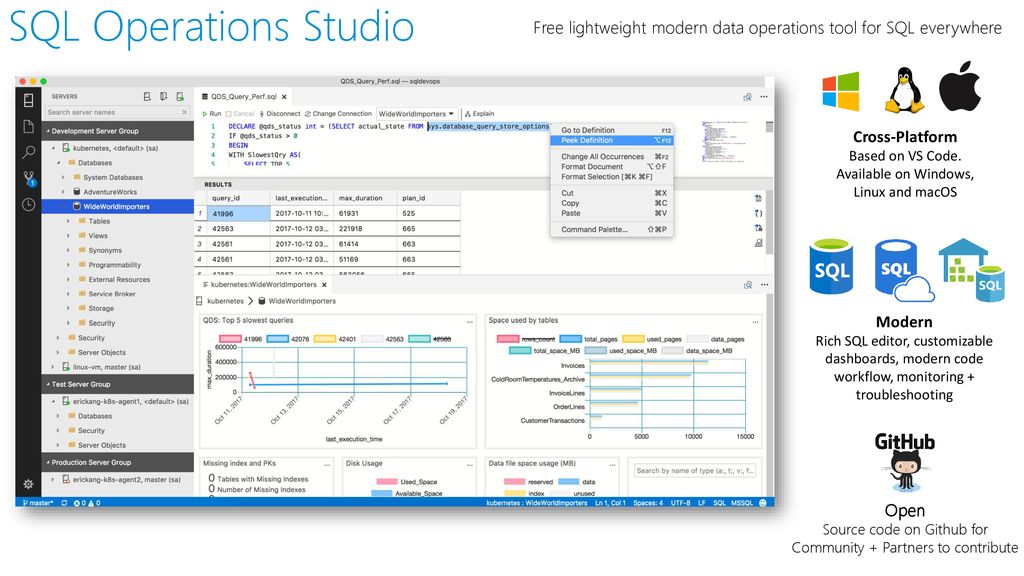Viewport: 1024px width, 576px height.
Task: Open the Explorer file icon in activity bar
Action: [x=28, y=127]
